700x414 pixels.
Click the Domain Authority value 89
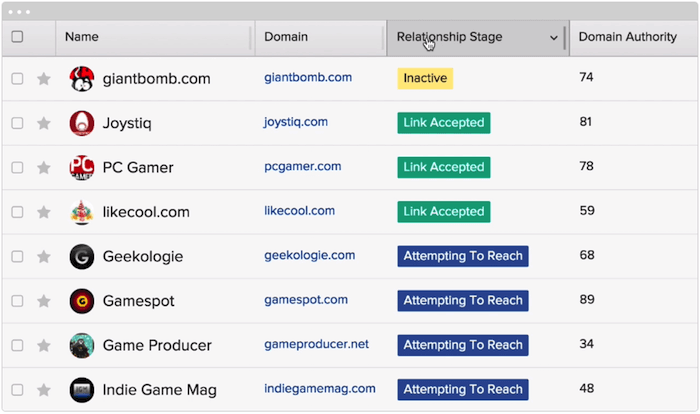[x=587, y=299]
